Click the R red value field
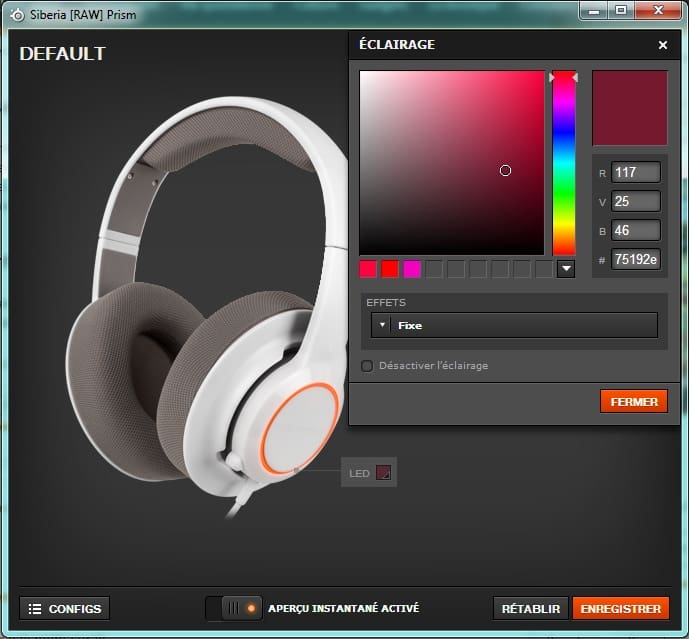Image resolution: width=689 pixels, height=639 pixels. [x=636, y=172]
